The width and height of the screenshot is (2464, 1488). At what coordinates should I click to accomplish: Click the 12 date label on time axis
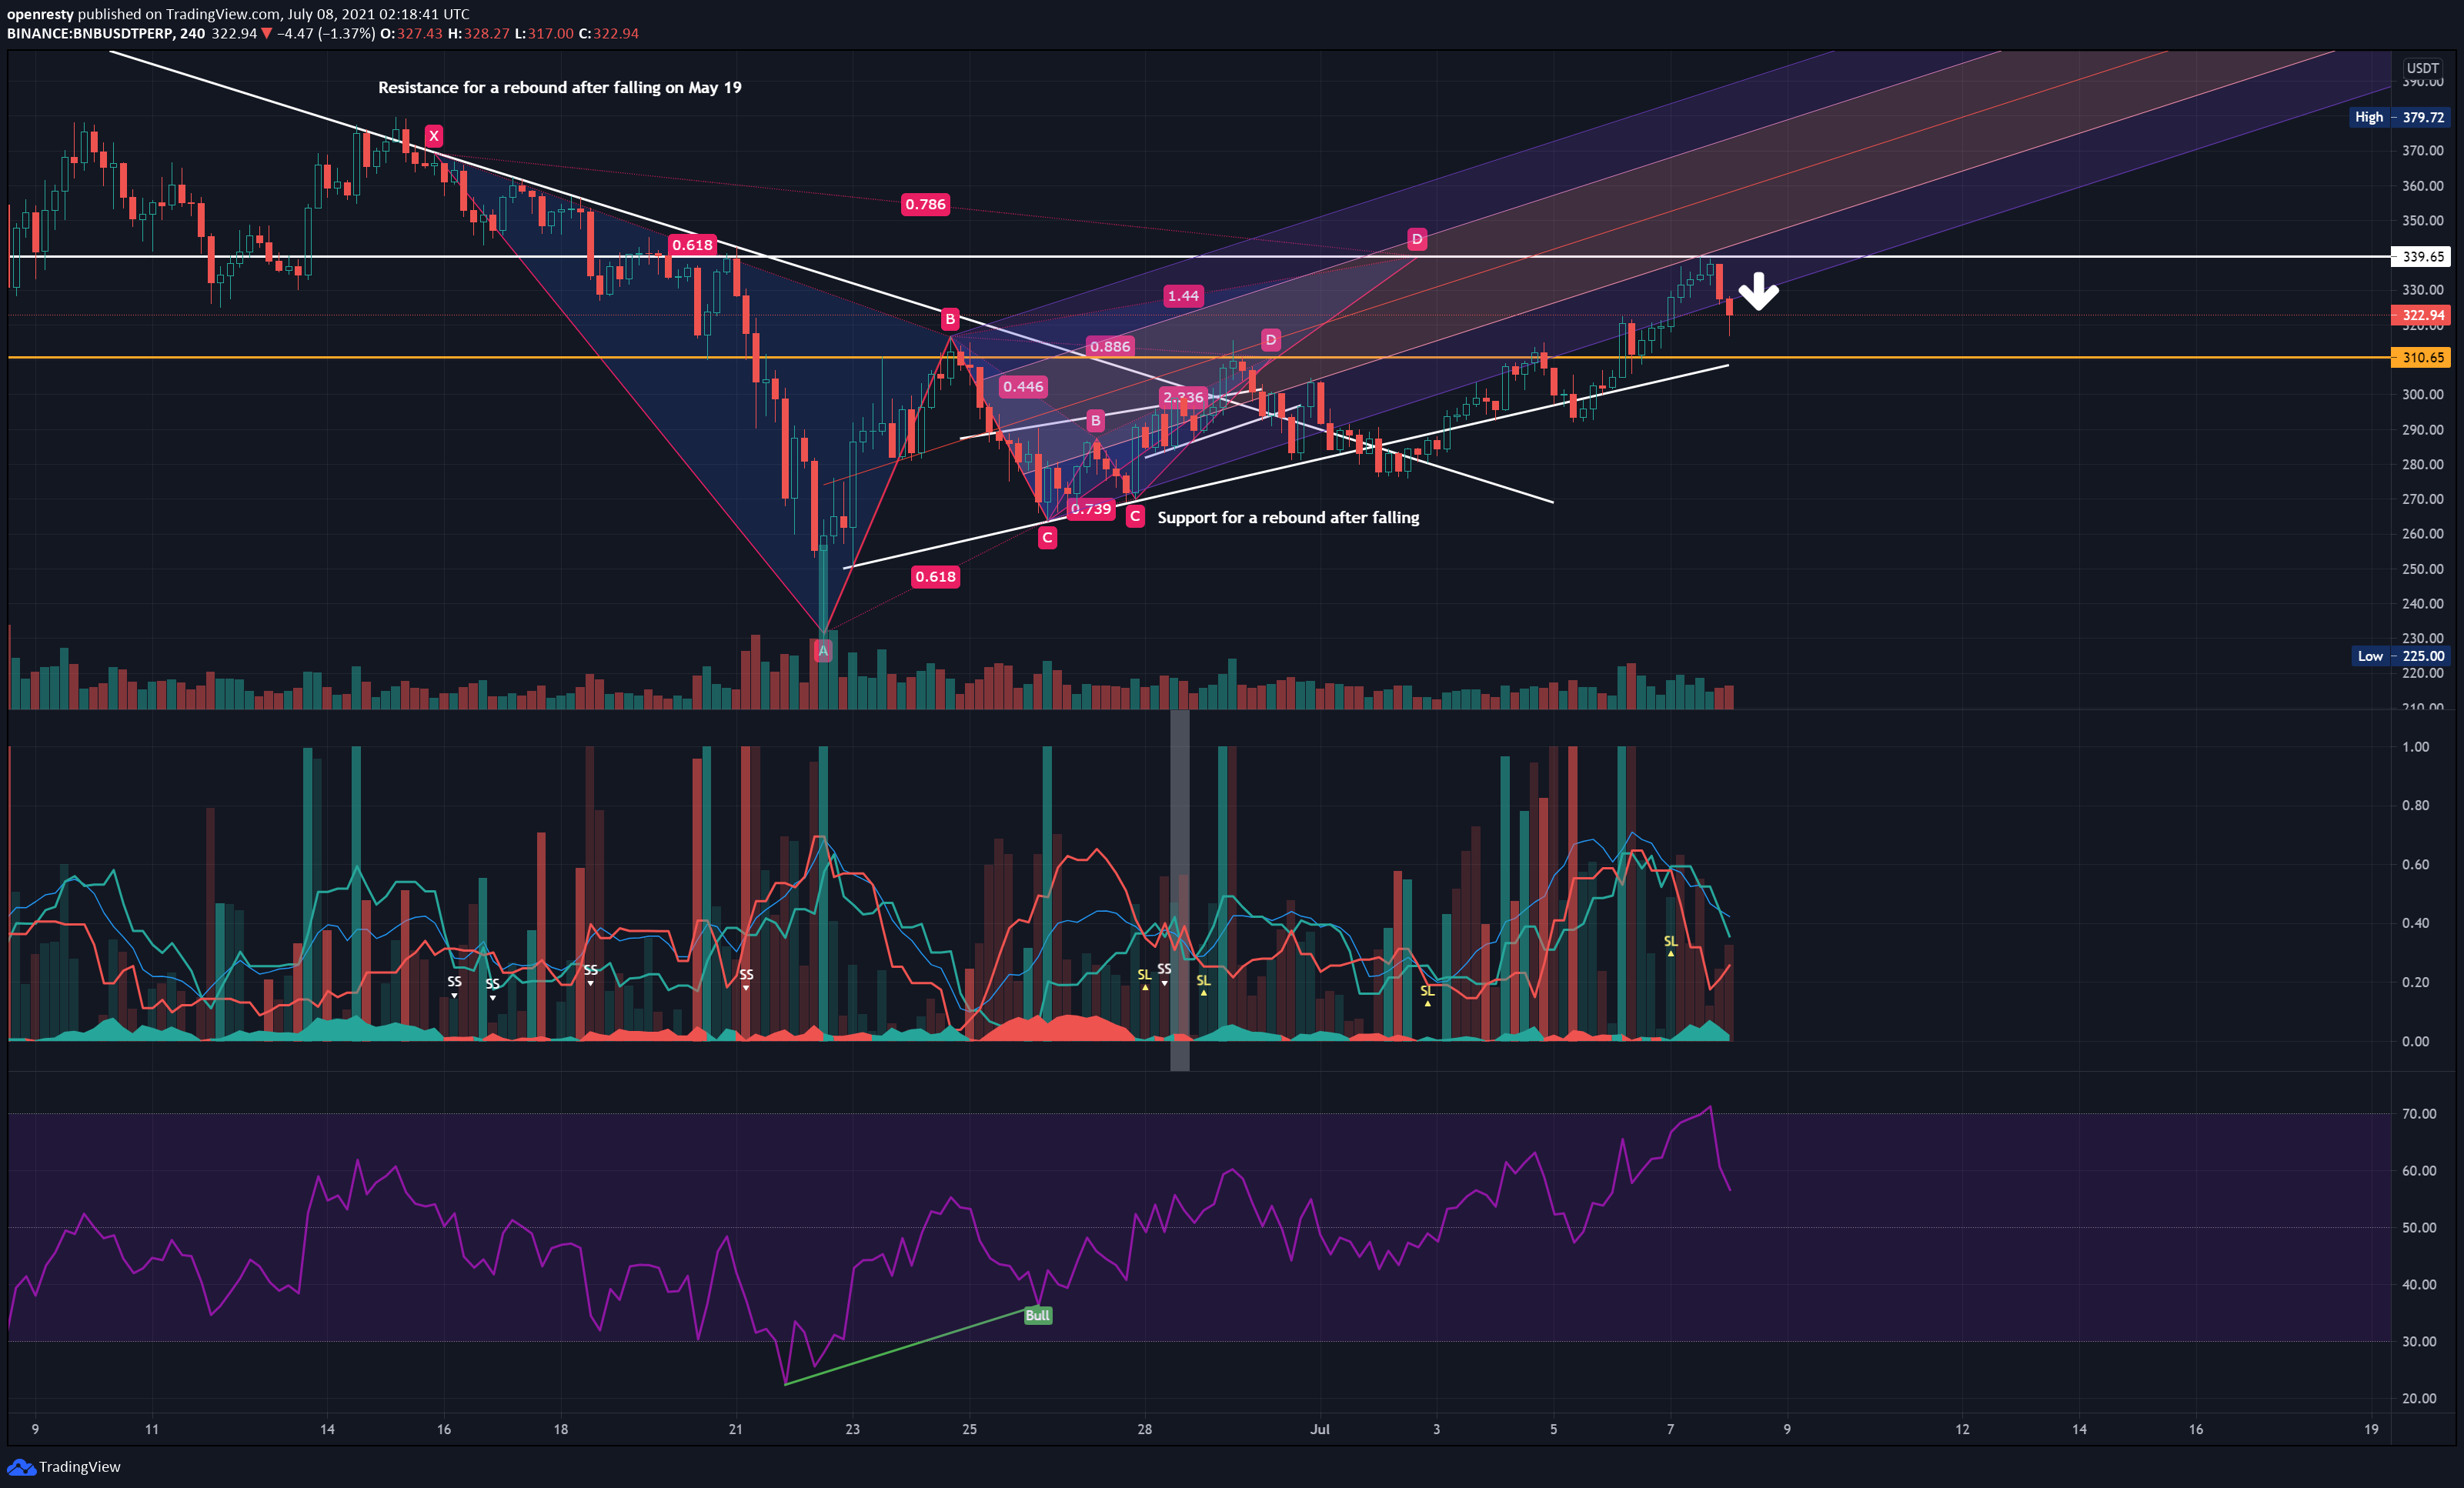(x=1962, y=1429)
